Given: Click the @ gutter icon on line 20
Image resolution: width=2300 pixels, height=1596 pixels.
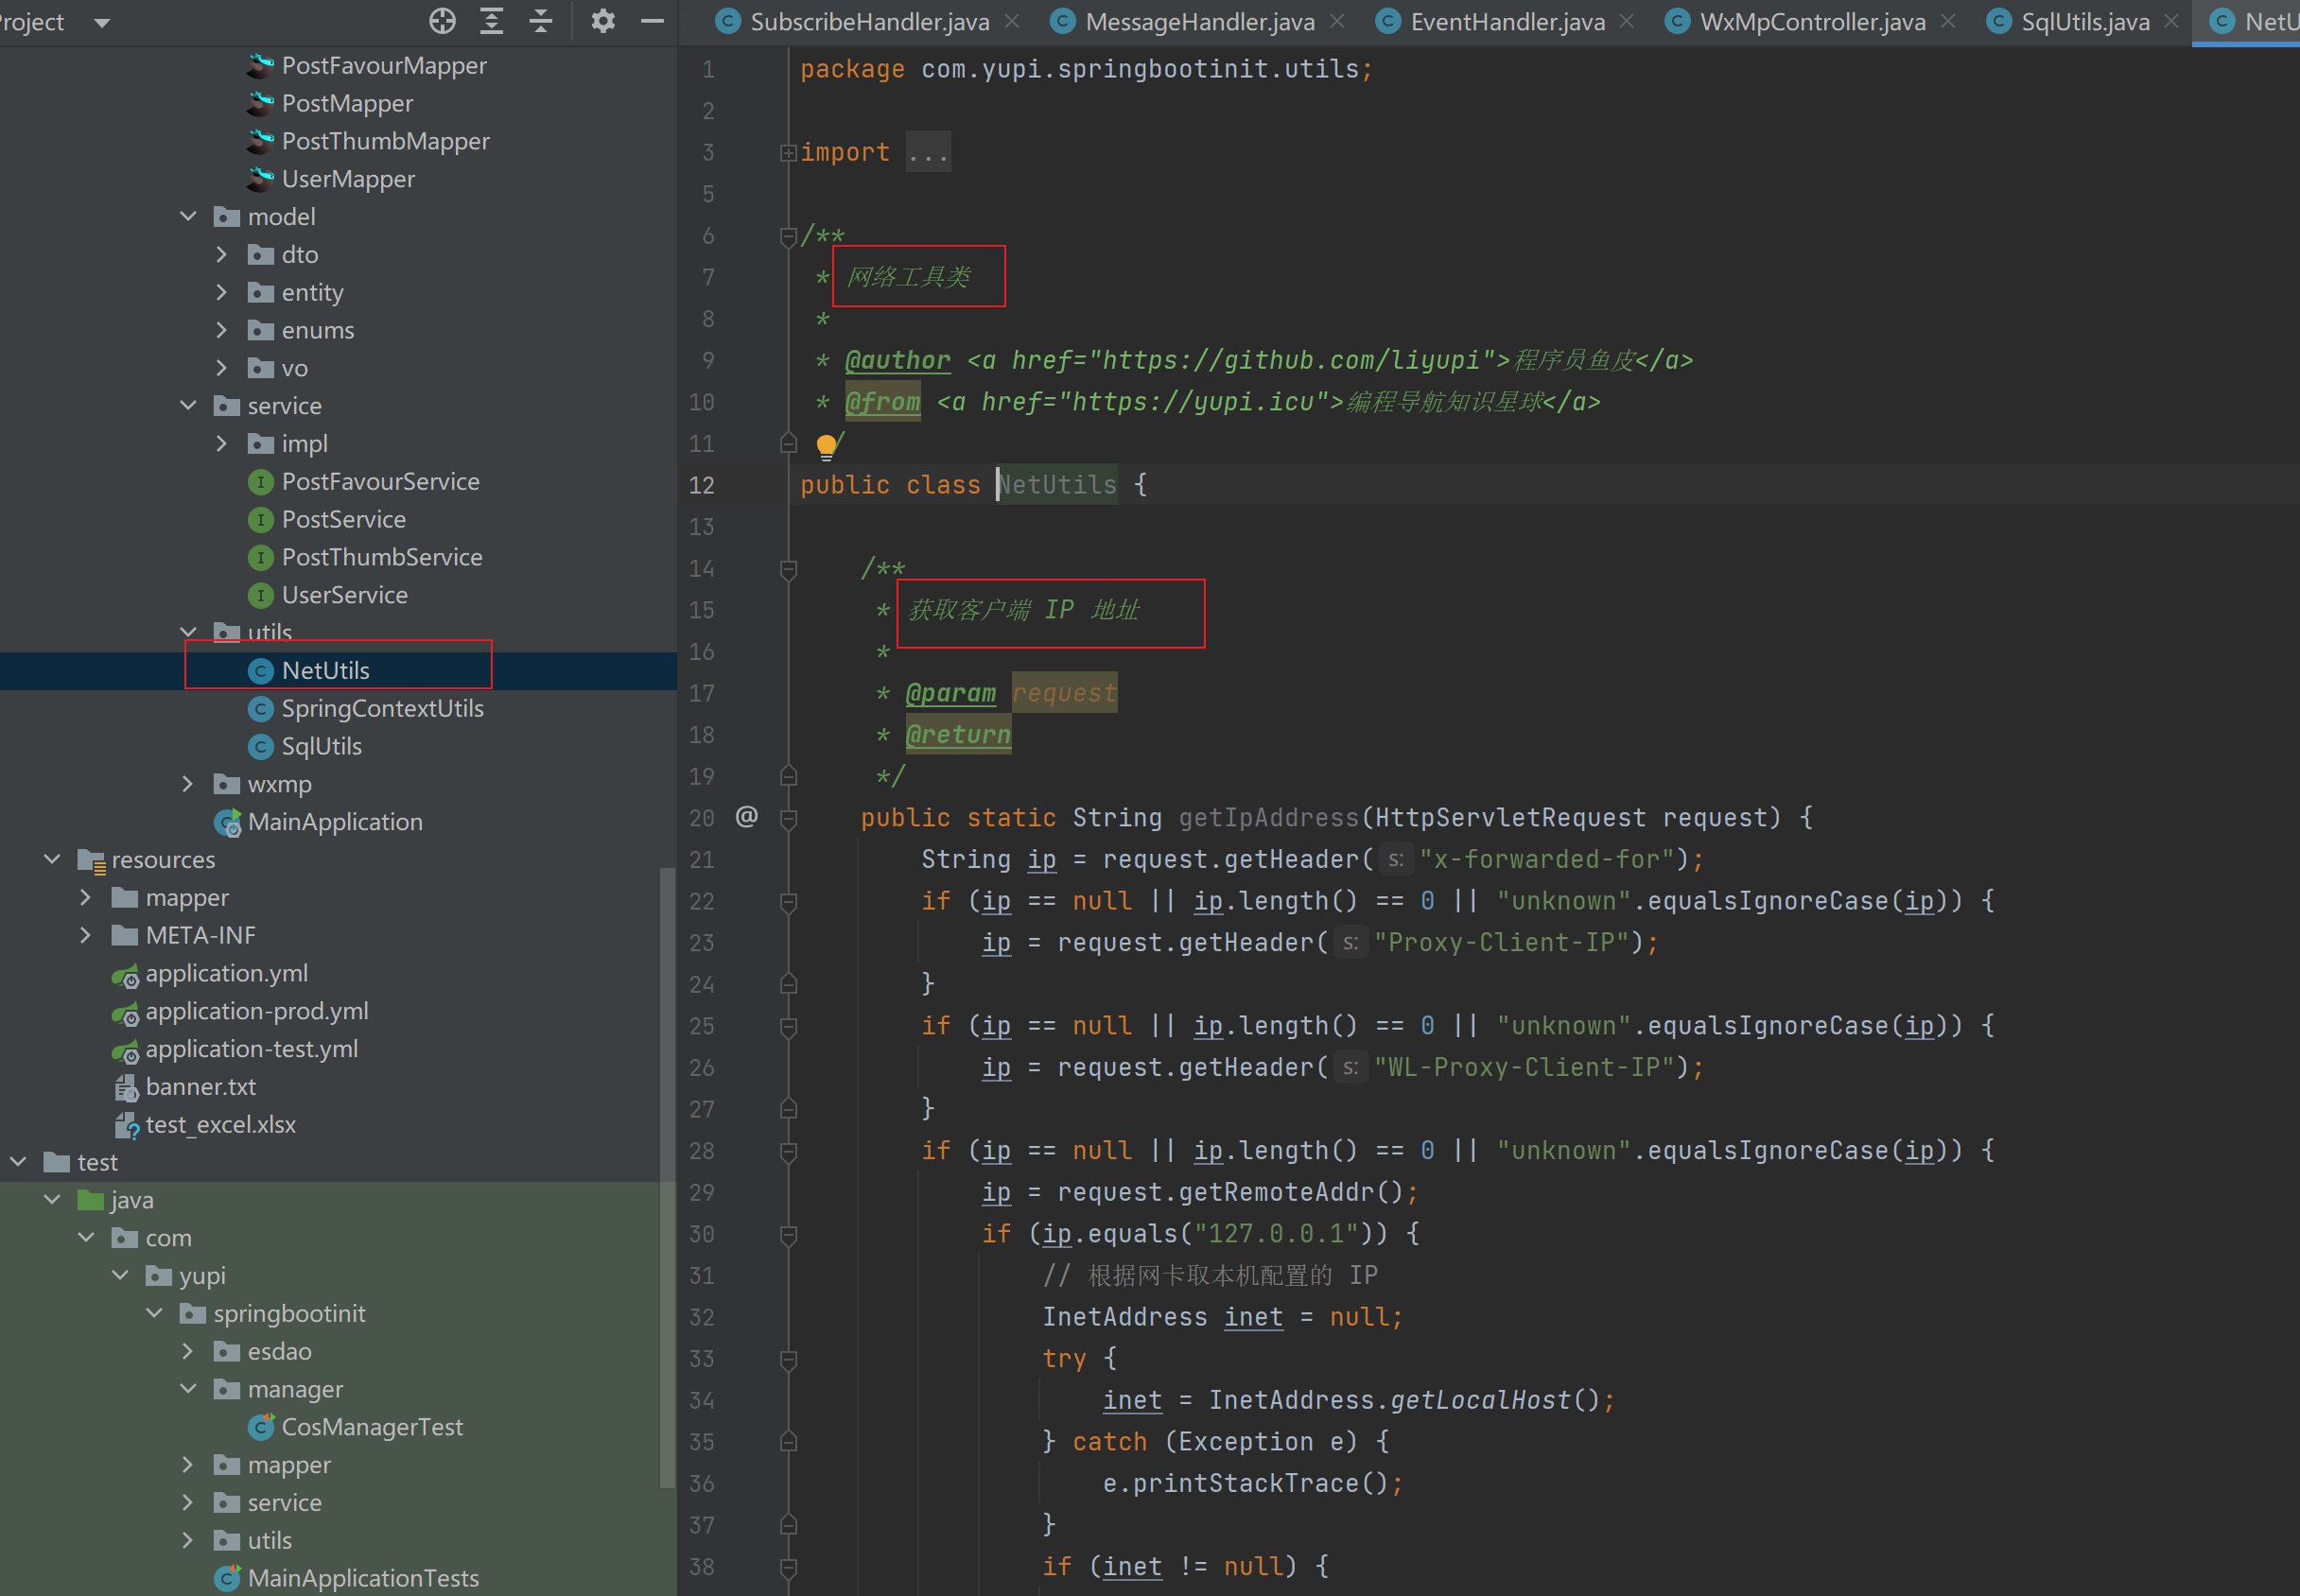Looking at the screenshot, I should pos(746,817).
